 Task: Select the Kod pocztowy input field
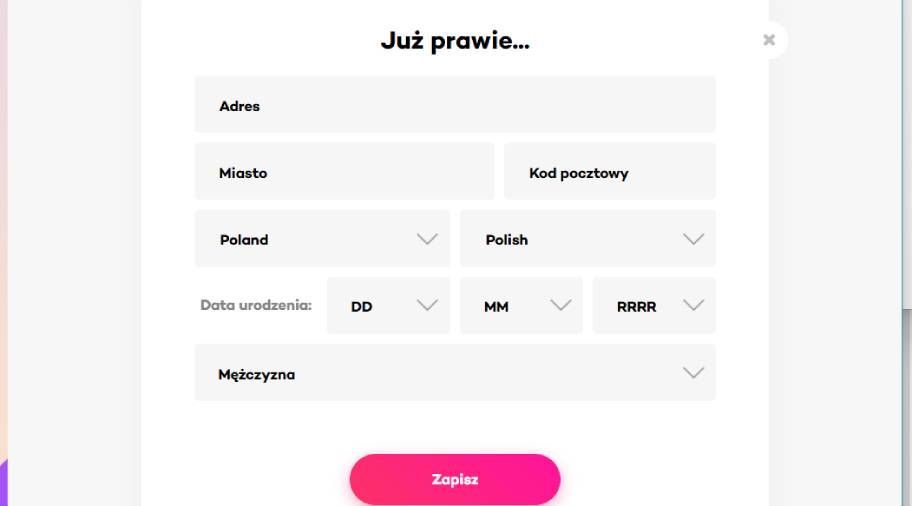click(609, 172)
